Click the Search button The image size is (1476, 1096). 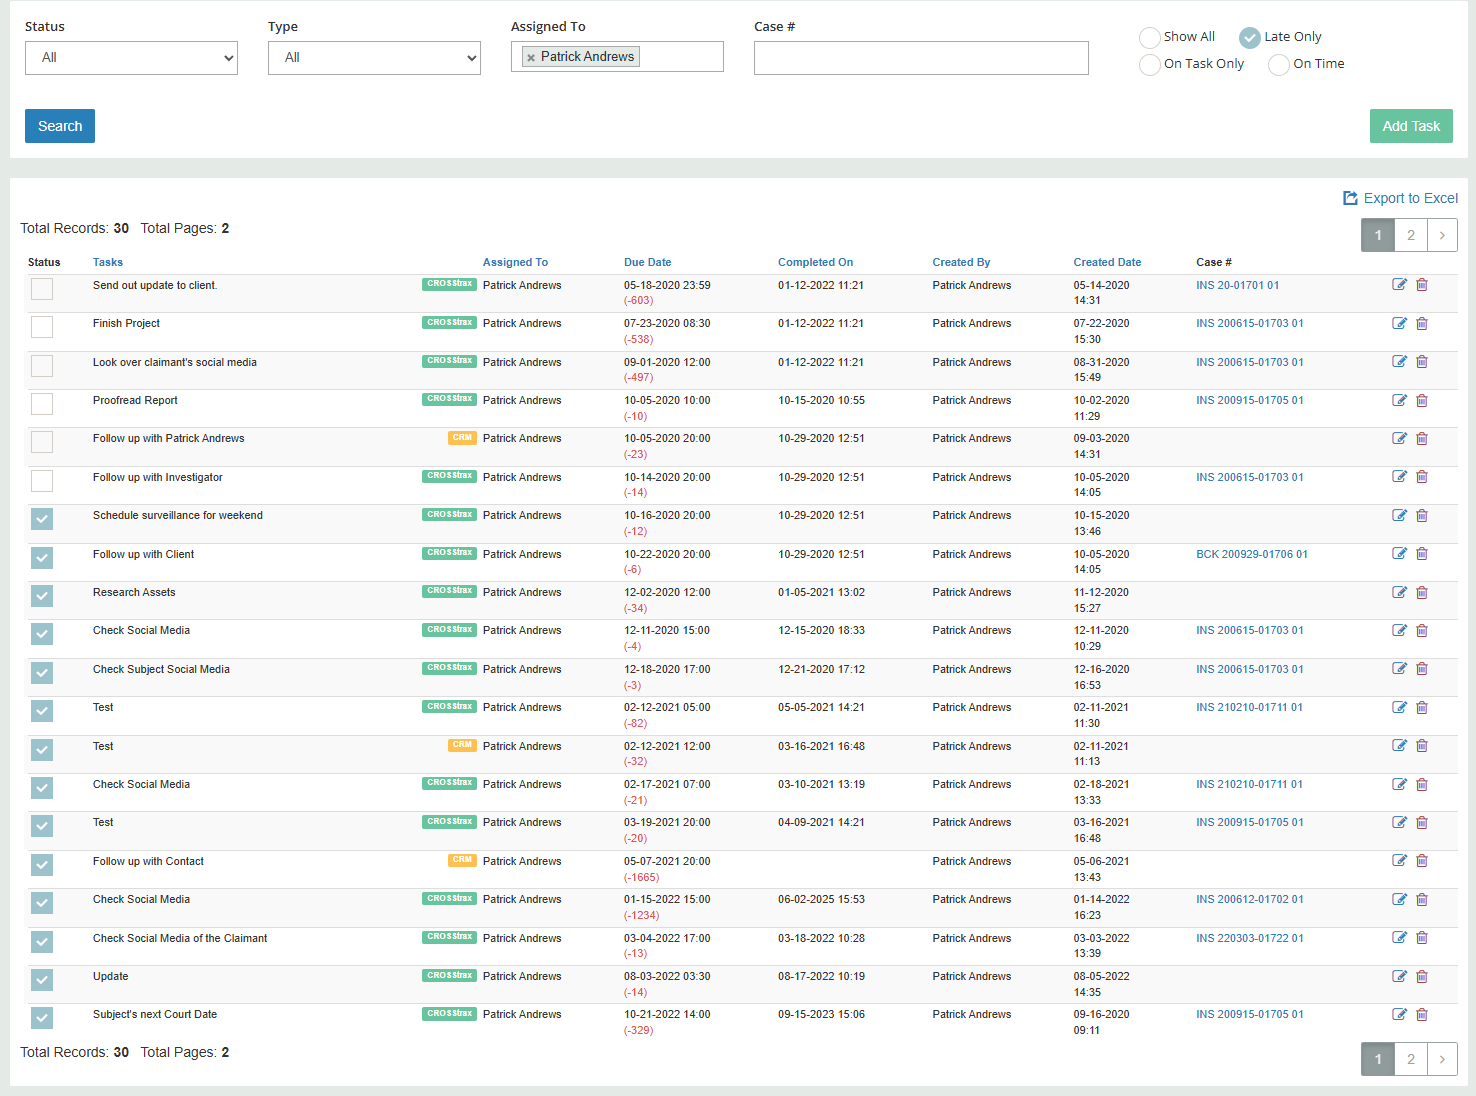coord(60,126)
